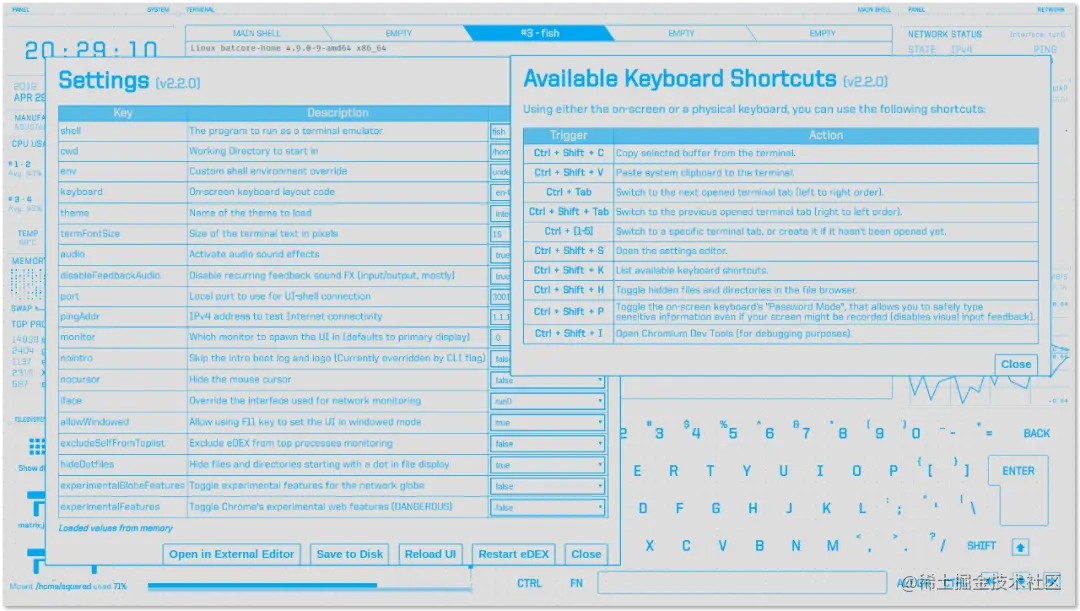
Task: Click the up-arrow key icon beside SHIFT
Action: [x=1020, y=547]
